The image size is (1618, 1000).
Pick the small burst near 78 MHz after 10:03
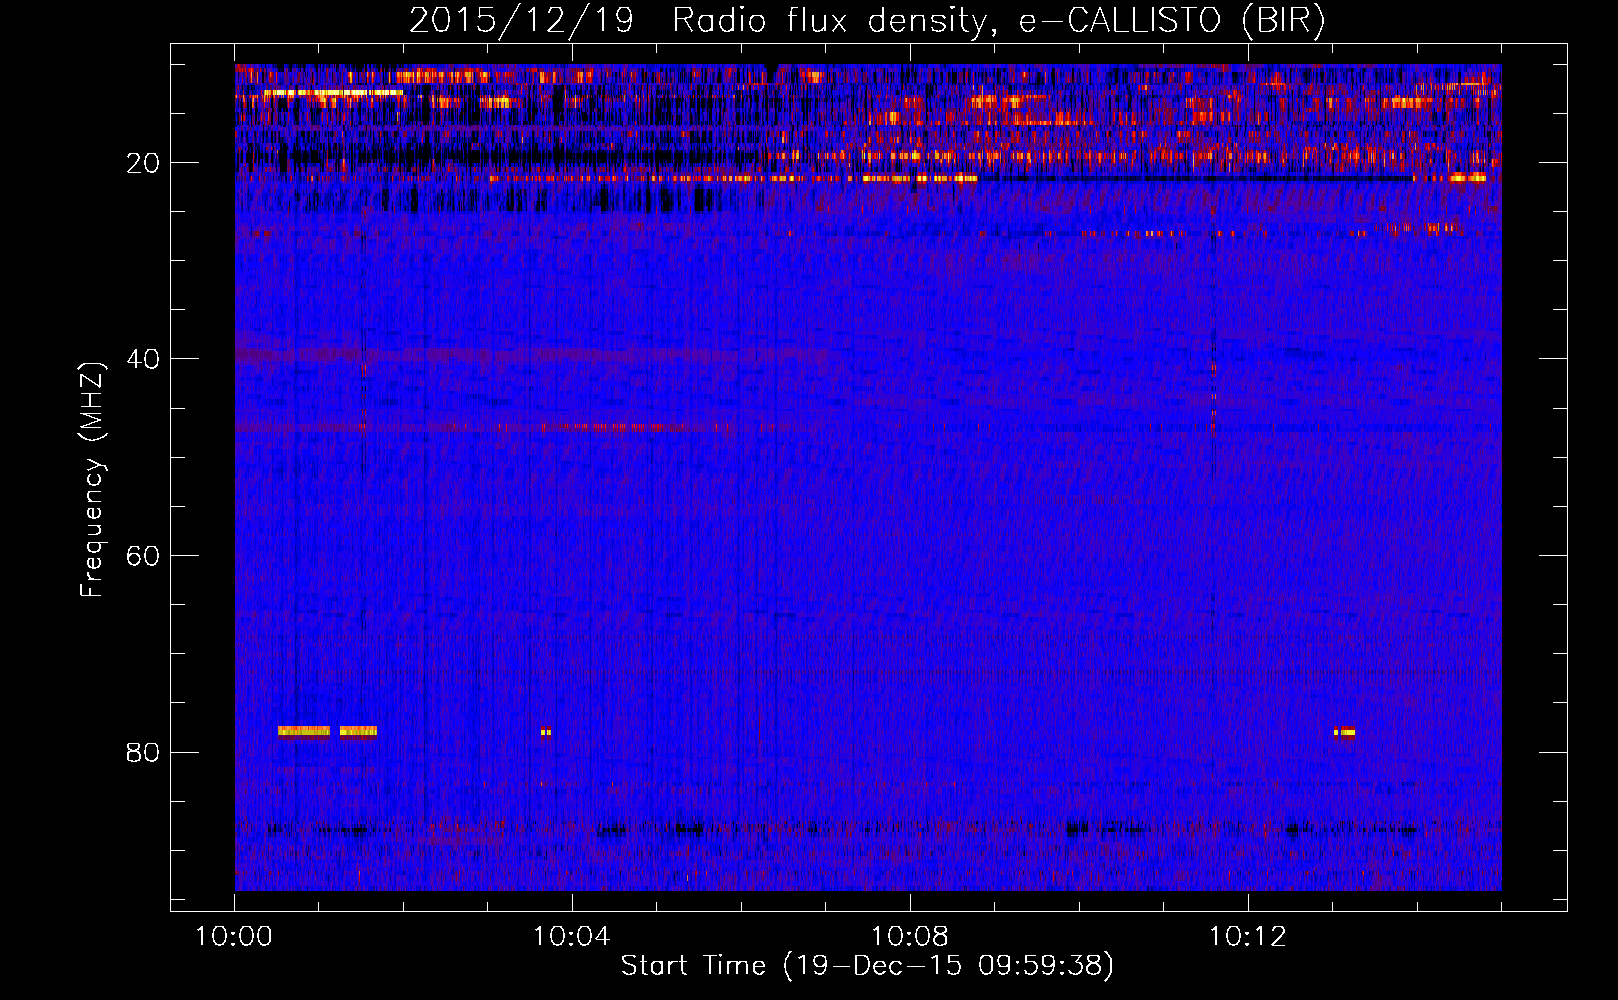click(546, 732)
